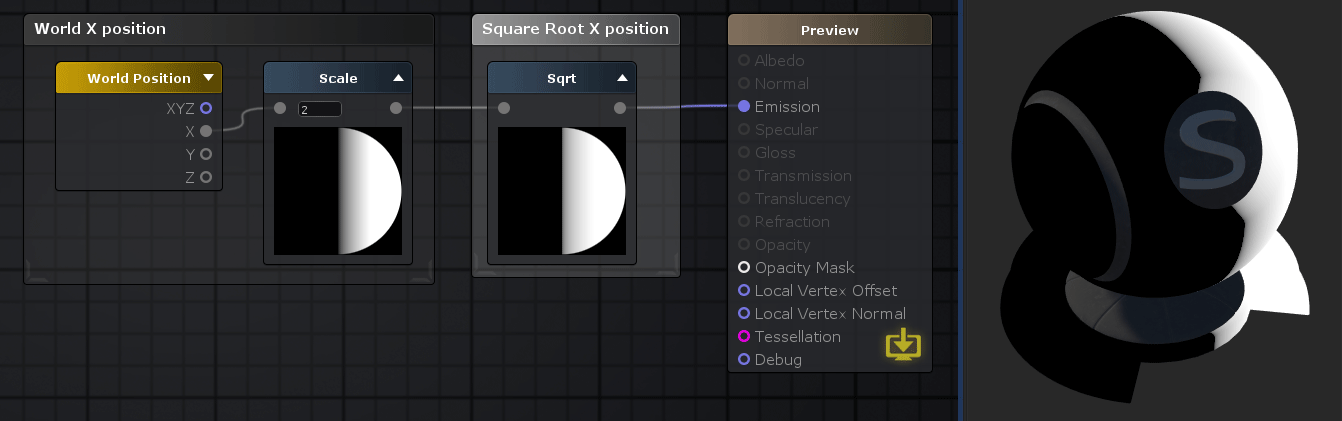The height and width of the screenshot is (421, 1342).
Task: Expand the World Position node dropdown arrow
Action: click(208, 78)
